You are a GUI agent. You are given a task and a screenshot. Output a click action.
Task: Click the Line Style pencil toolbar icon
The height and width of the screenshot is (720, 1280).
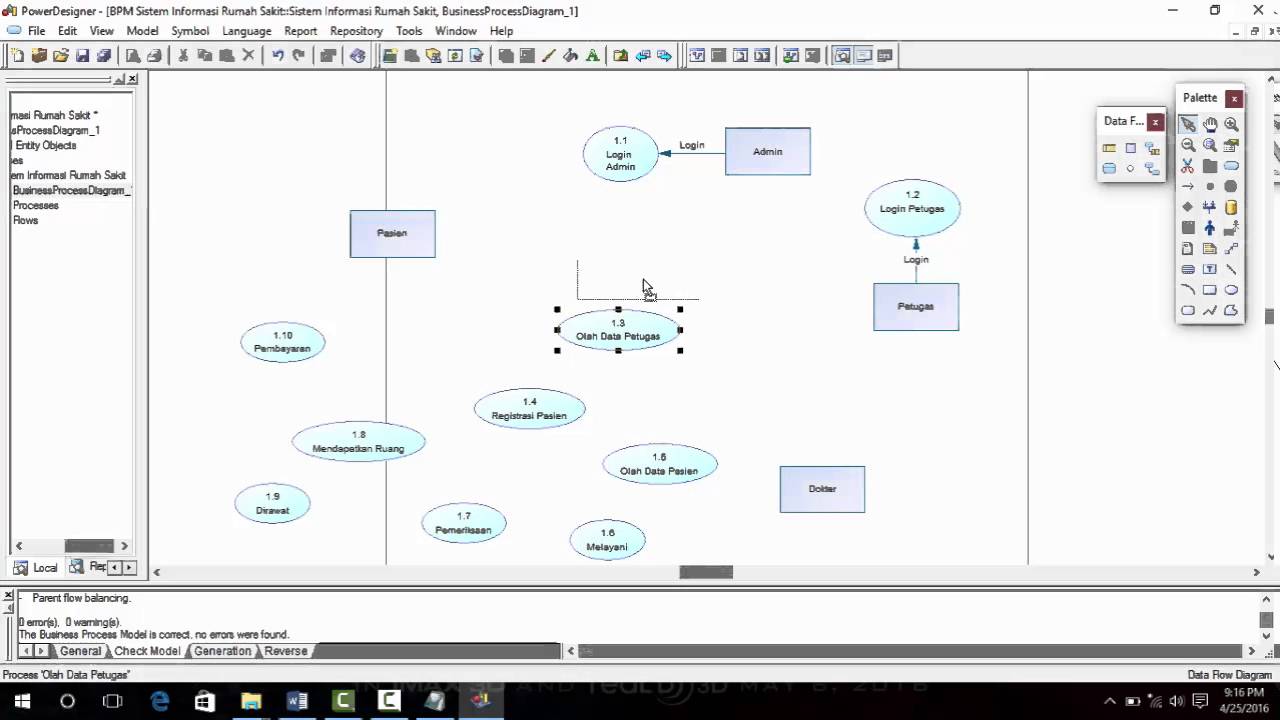tap(549, 56)
